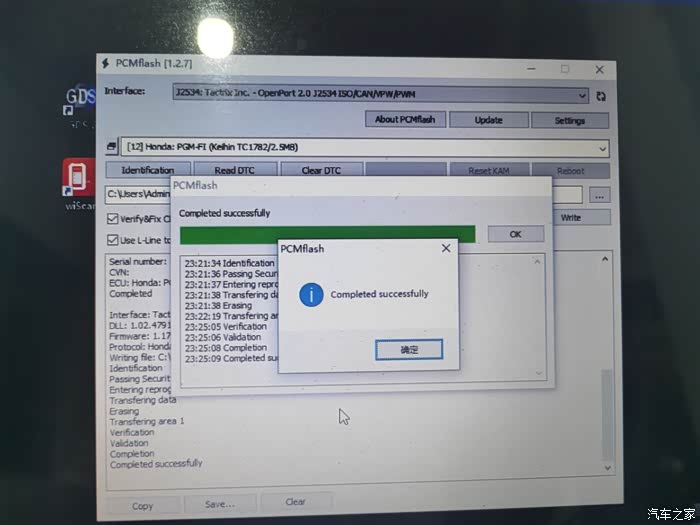Click the 确定 confirmation button
This screenshot has height=525, width=700.
409,350
